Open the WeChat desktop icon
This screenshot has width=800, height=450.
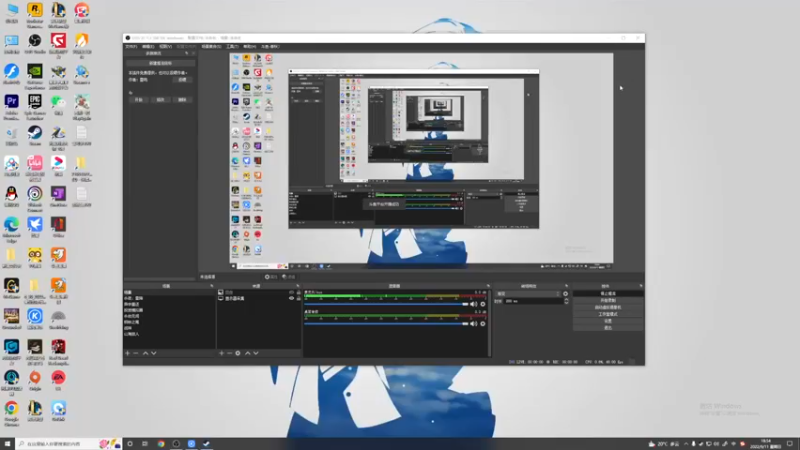pos(58,105)
